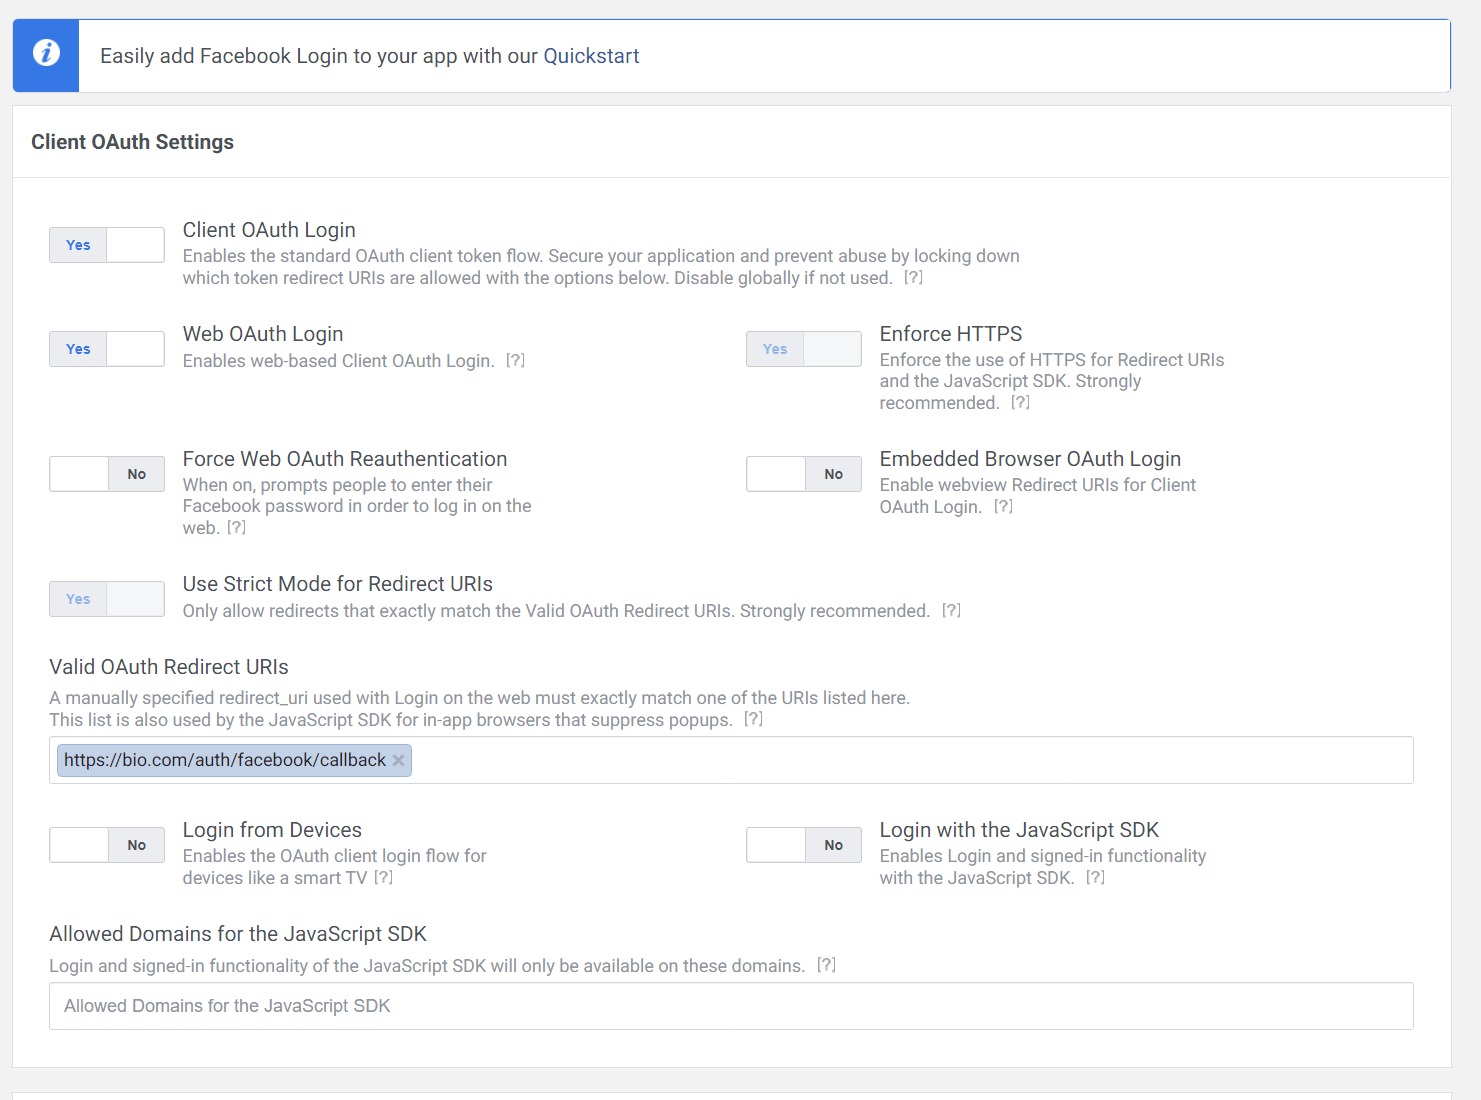The height and width of the screenshot is (1100, 1481).
Task: Open help icon for Login with JavaScript SDK
Action: tap(1095, 877)
